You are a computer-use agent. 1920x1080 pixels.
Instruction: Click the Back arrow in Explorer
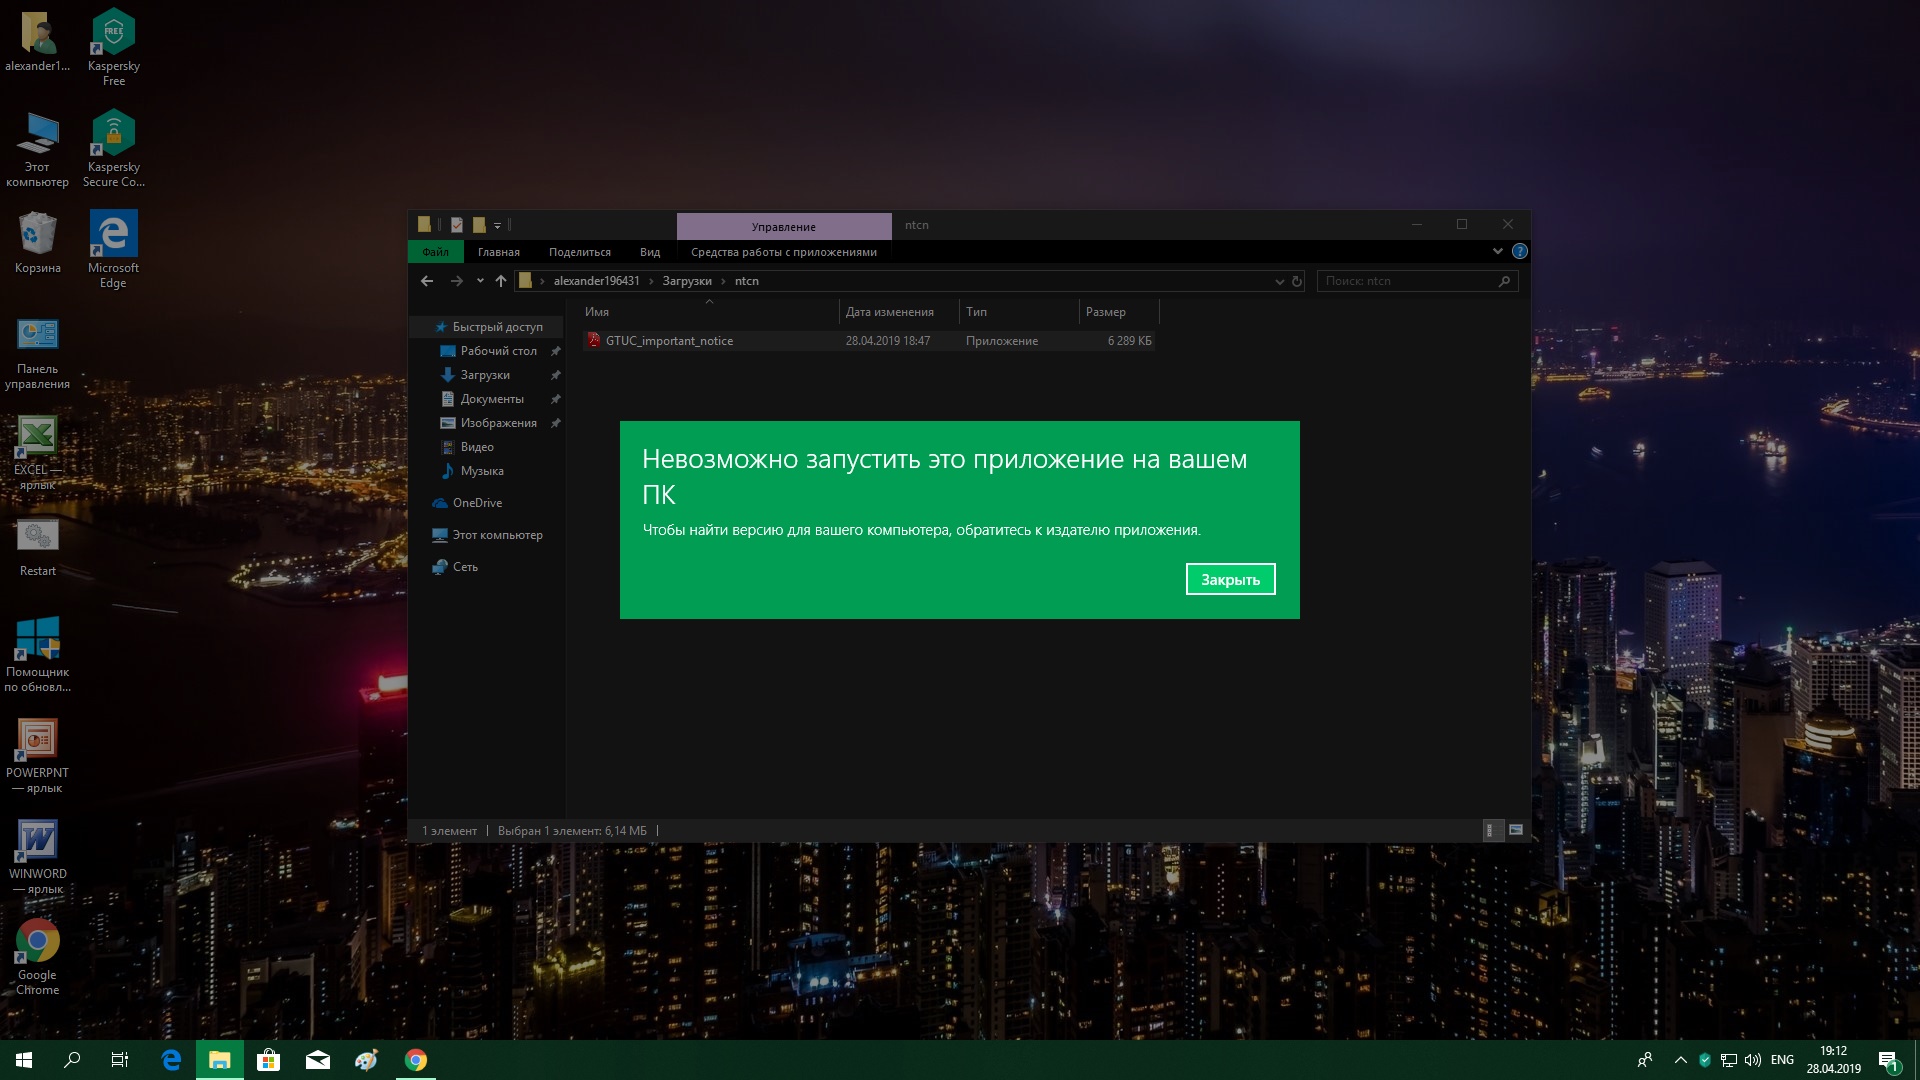(x=427, y=281)
